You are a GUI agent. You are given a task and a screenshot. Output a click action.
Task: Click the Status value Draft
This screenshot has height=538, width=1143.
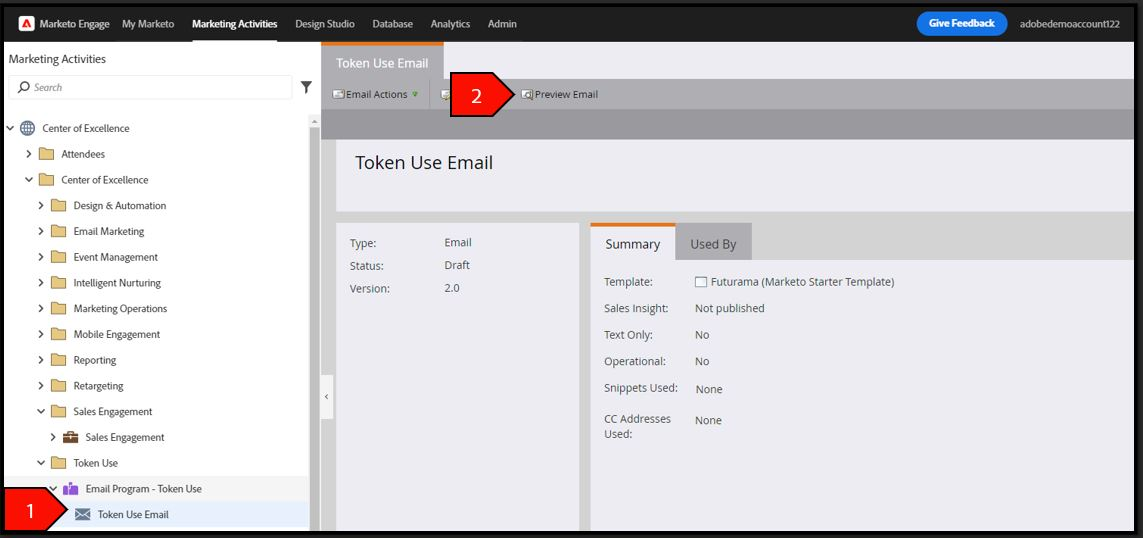457,265
